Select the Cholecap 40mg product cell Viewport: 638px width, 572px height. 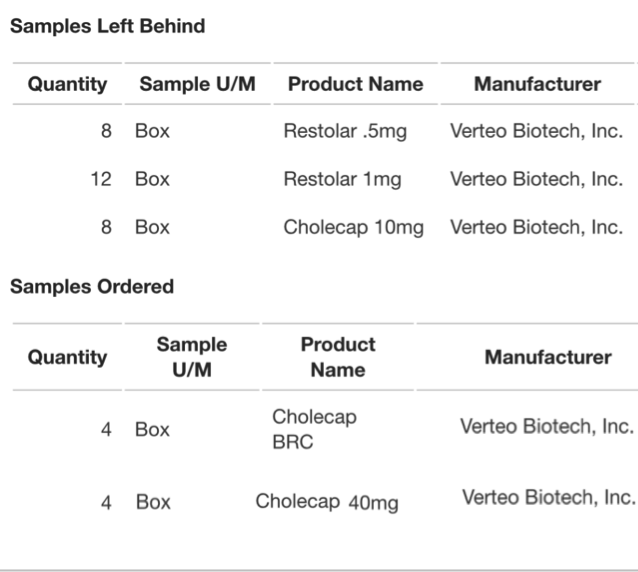click(x=326, y=503)
